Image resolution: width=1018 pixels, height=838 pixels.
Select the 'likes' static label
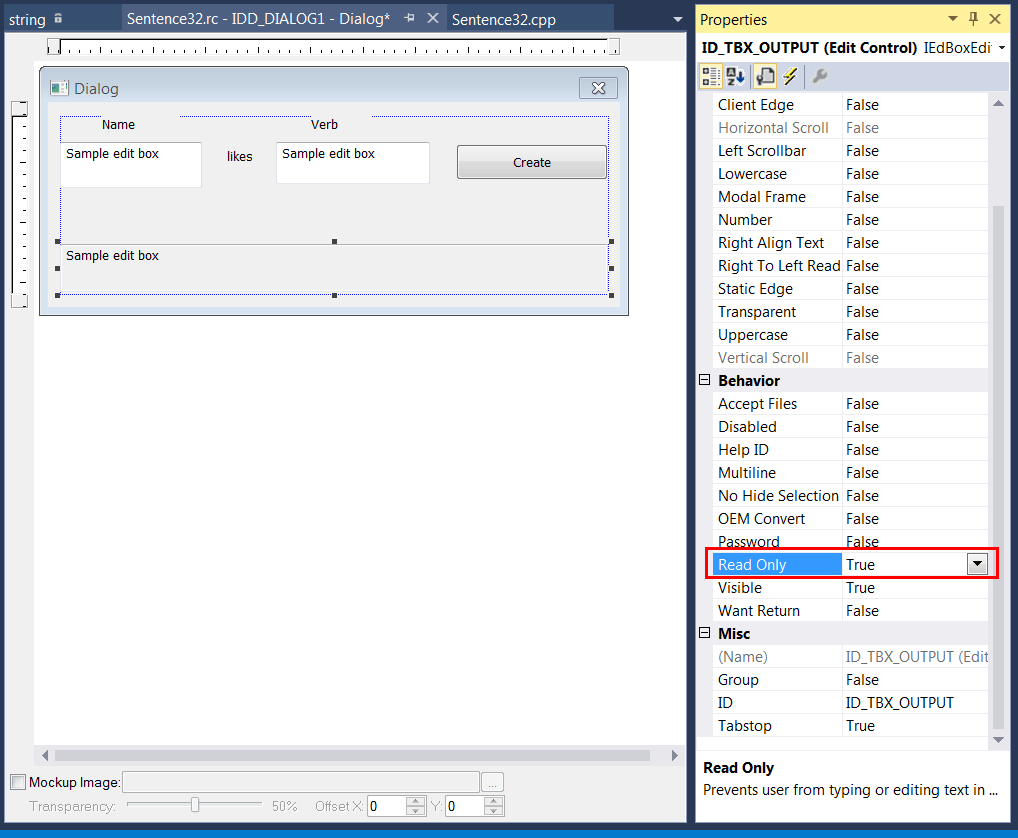click(x=240, y=156)
